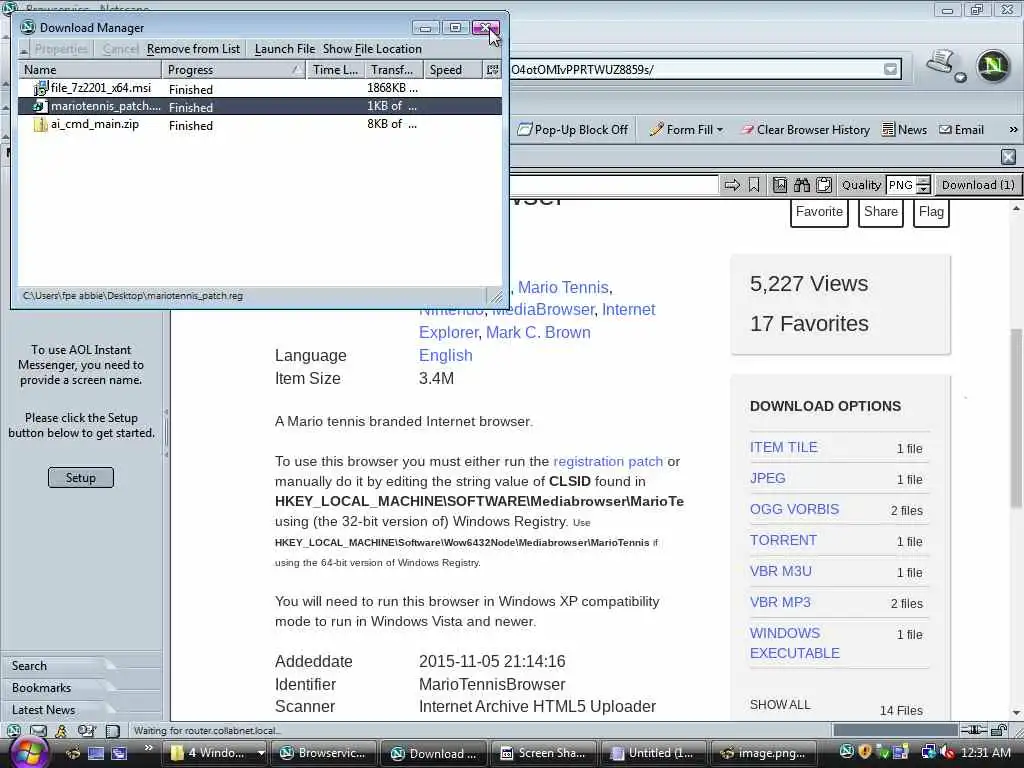Image resolution: width=1024 pixels, height=768 pixels.
Task: Click the security lock icon in status bar
Action: point(999,730)
